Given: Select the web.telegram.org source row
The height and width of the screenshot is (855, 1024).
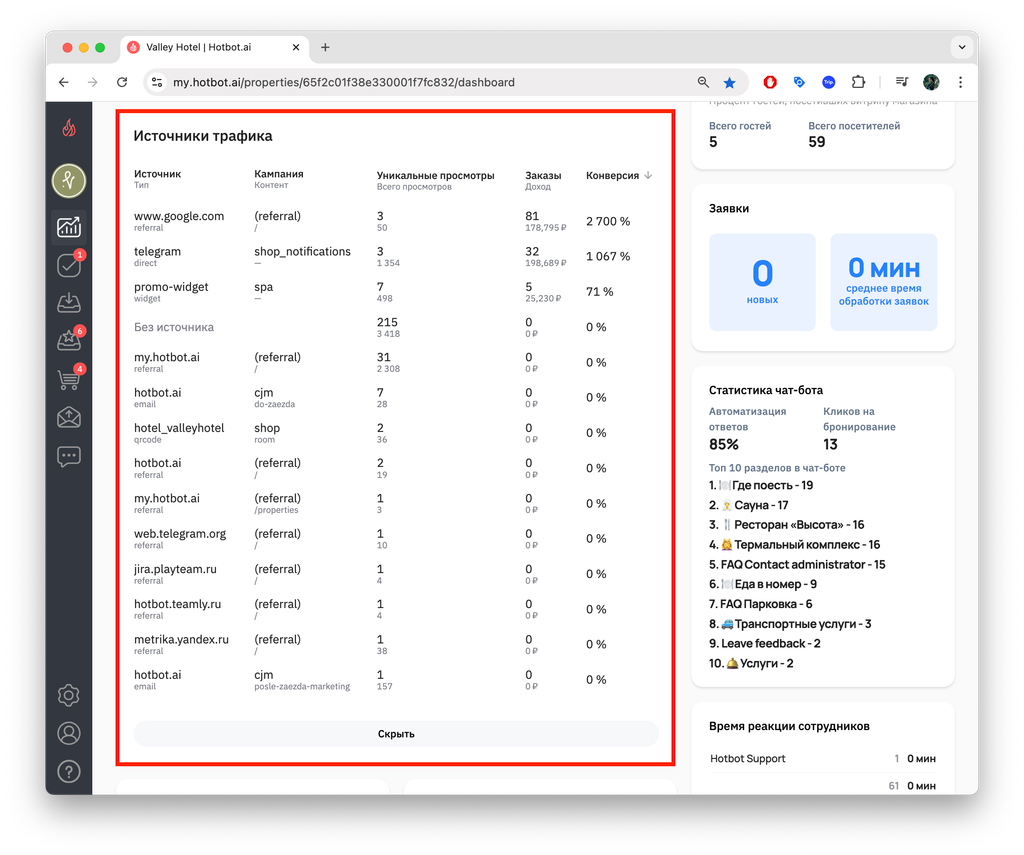Looking at the screenshot, I should click(396, 539).
